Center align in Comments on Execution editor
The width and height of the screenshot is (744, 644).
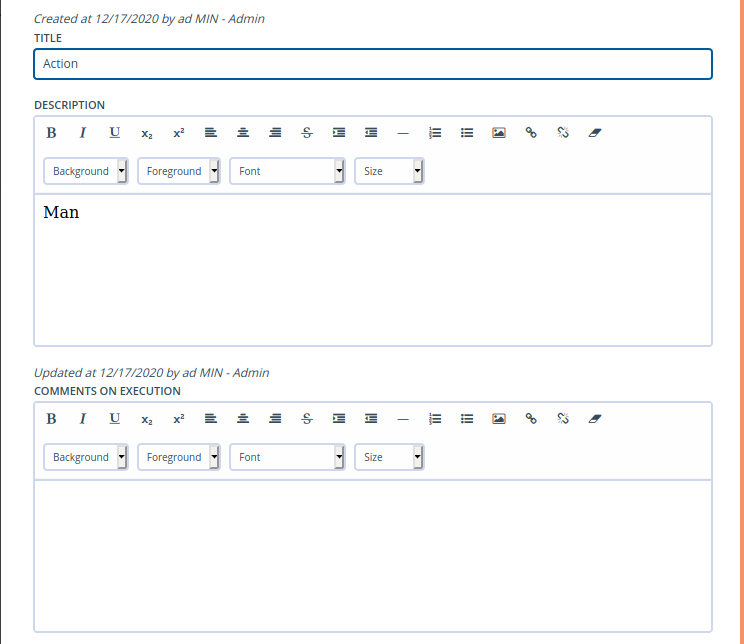pos(243,419)
